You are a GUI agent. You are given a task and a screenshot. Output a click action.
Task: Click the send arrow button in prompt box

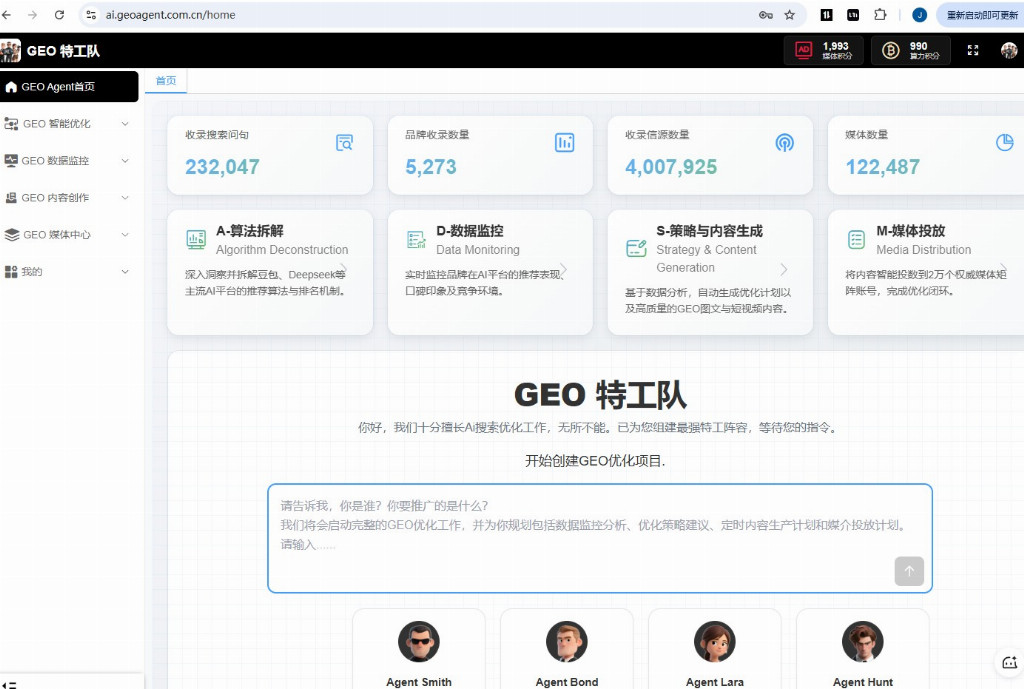coord(908,571)
